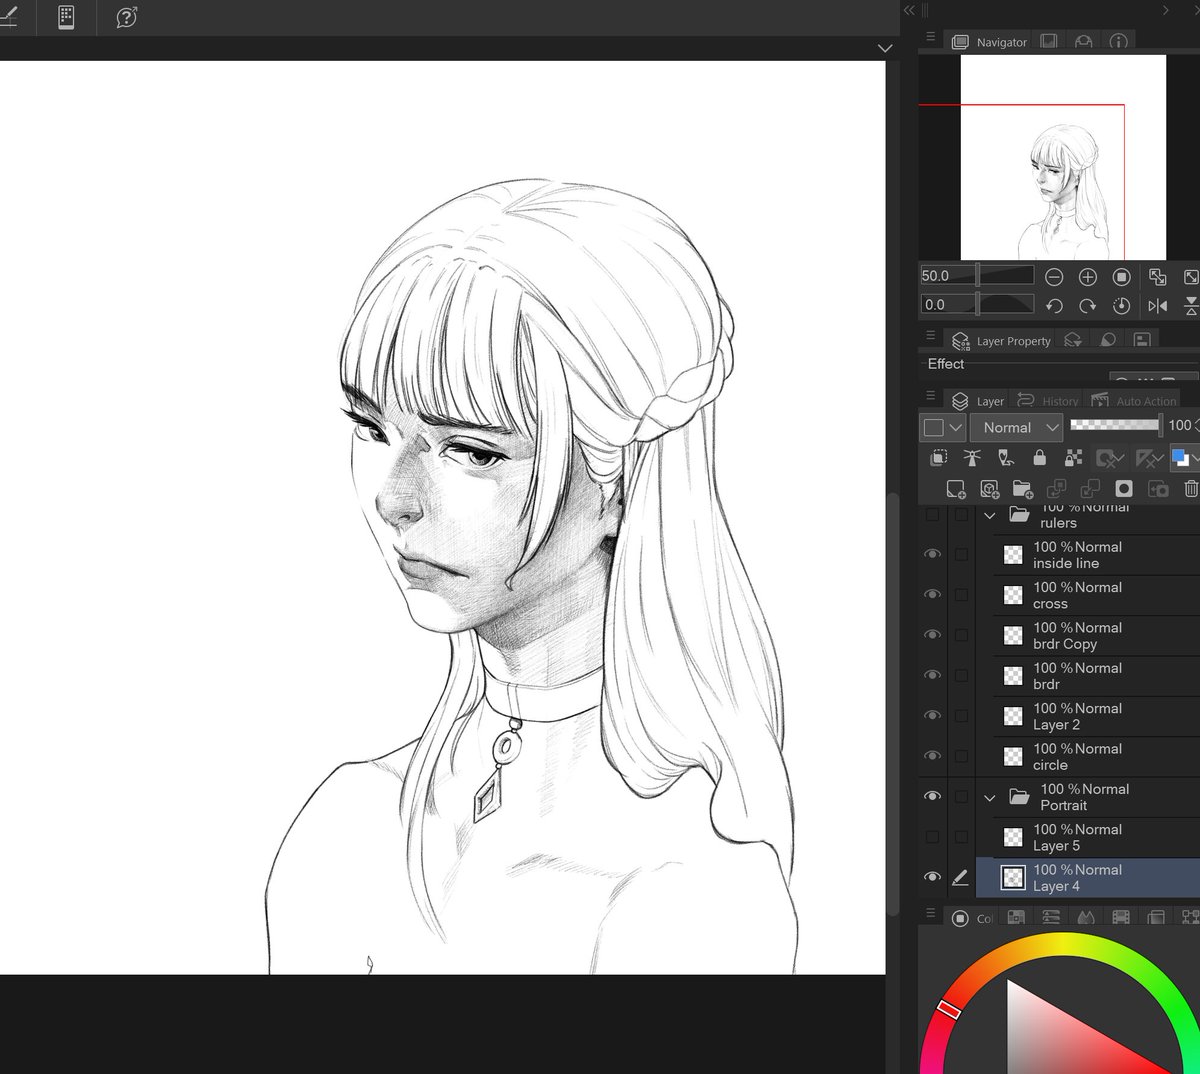Open the Information tab beside Navigator

pos(1118,42)
